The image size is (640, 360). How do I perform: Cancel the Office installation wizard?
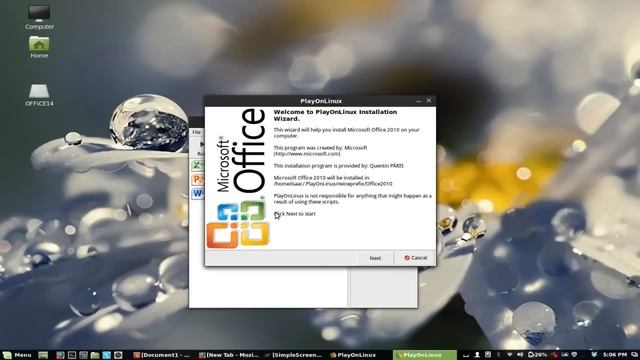[415, 258]
